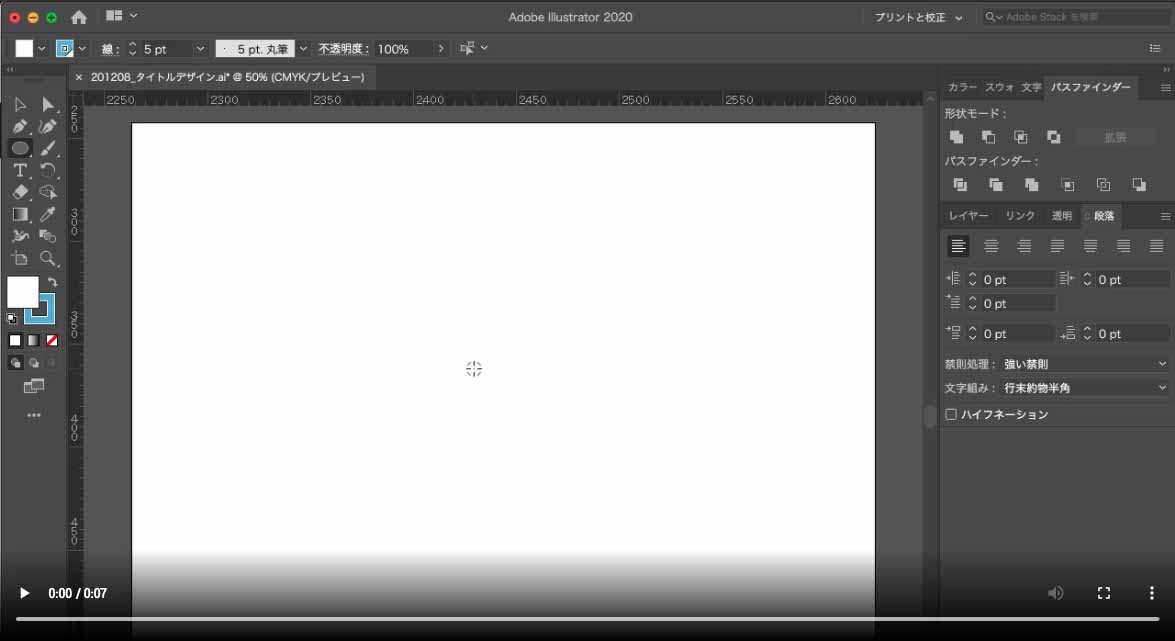Select the Artboard tool
The height and width of the screenshot is (641, 1175).
pyautogui.click(x=20, y=259)
